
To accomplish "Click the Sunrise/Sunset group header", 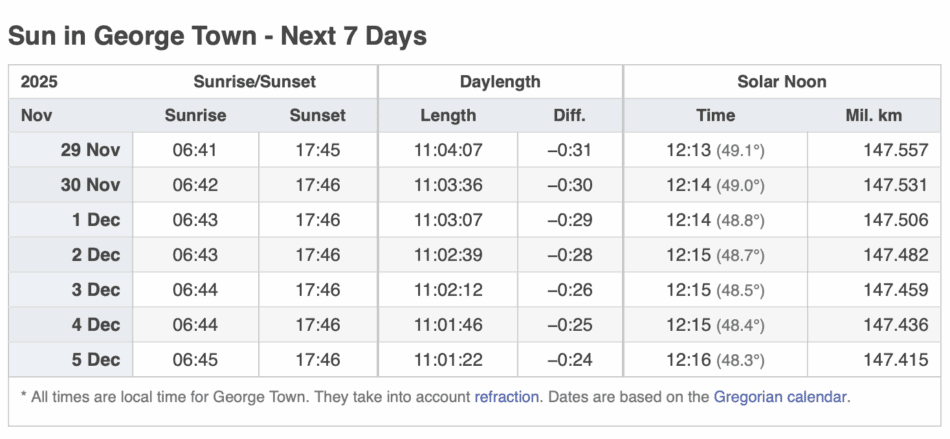I will click(x=254, y=82).
